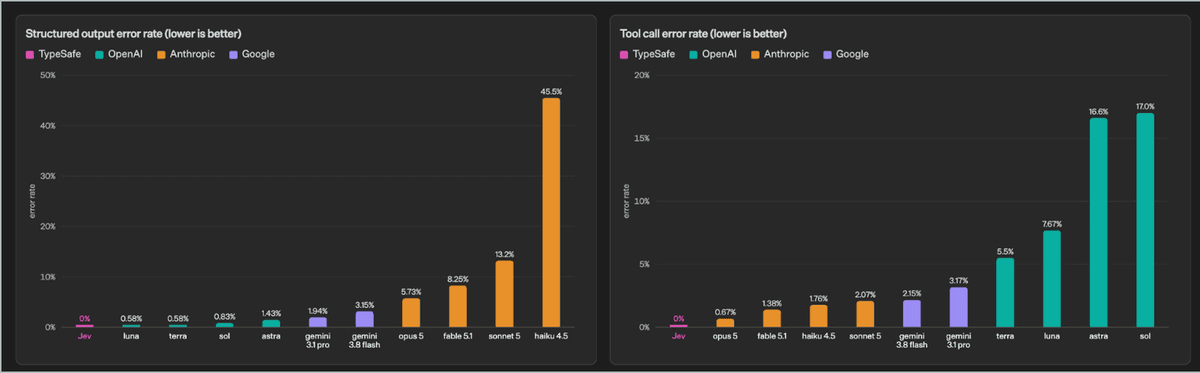Select the fable 5.1 bar in Tool call chart

pos(772,318)
